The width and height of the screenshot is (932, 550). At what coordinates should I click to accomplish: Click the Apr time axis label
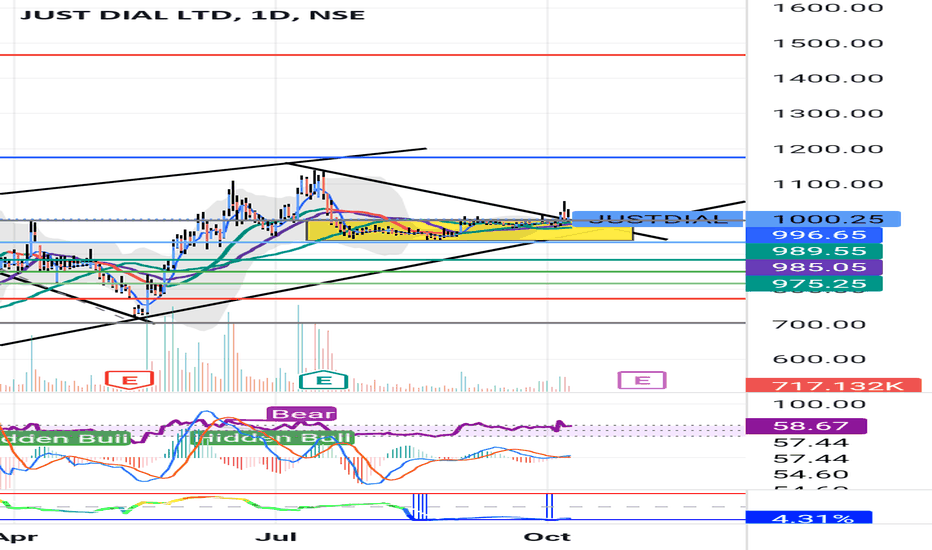click(18, 537)
